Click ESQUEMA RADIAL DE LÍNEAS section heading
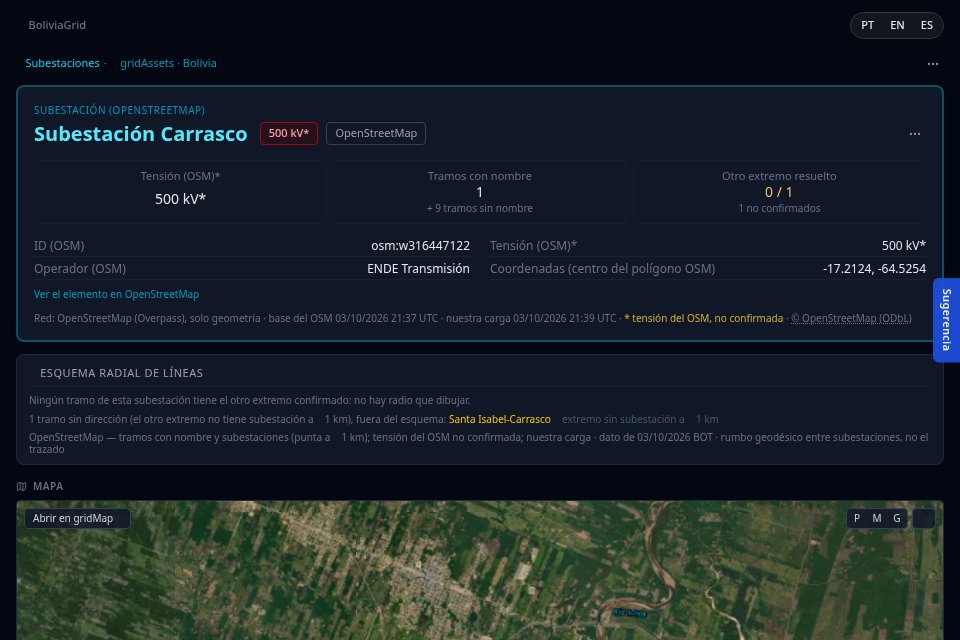Viewport: 960px width, 640px height. [121, 373]
